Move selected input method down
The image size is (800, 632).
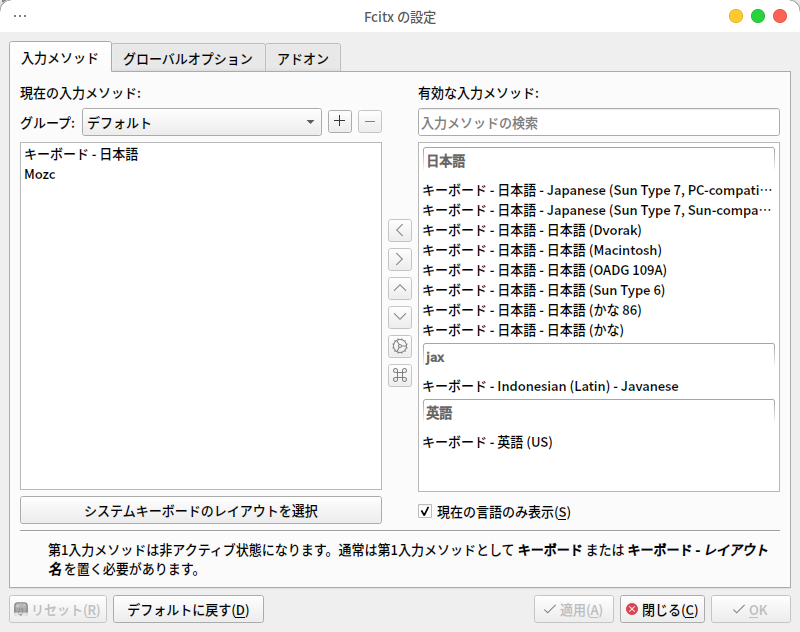(x=400, y=317)
